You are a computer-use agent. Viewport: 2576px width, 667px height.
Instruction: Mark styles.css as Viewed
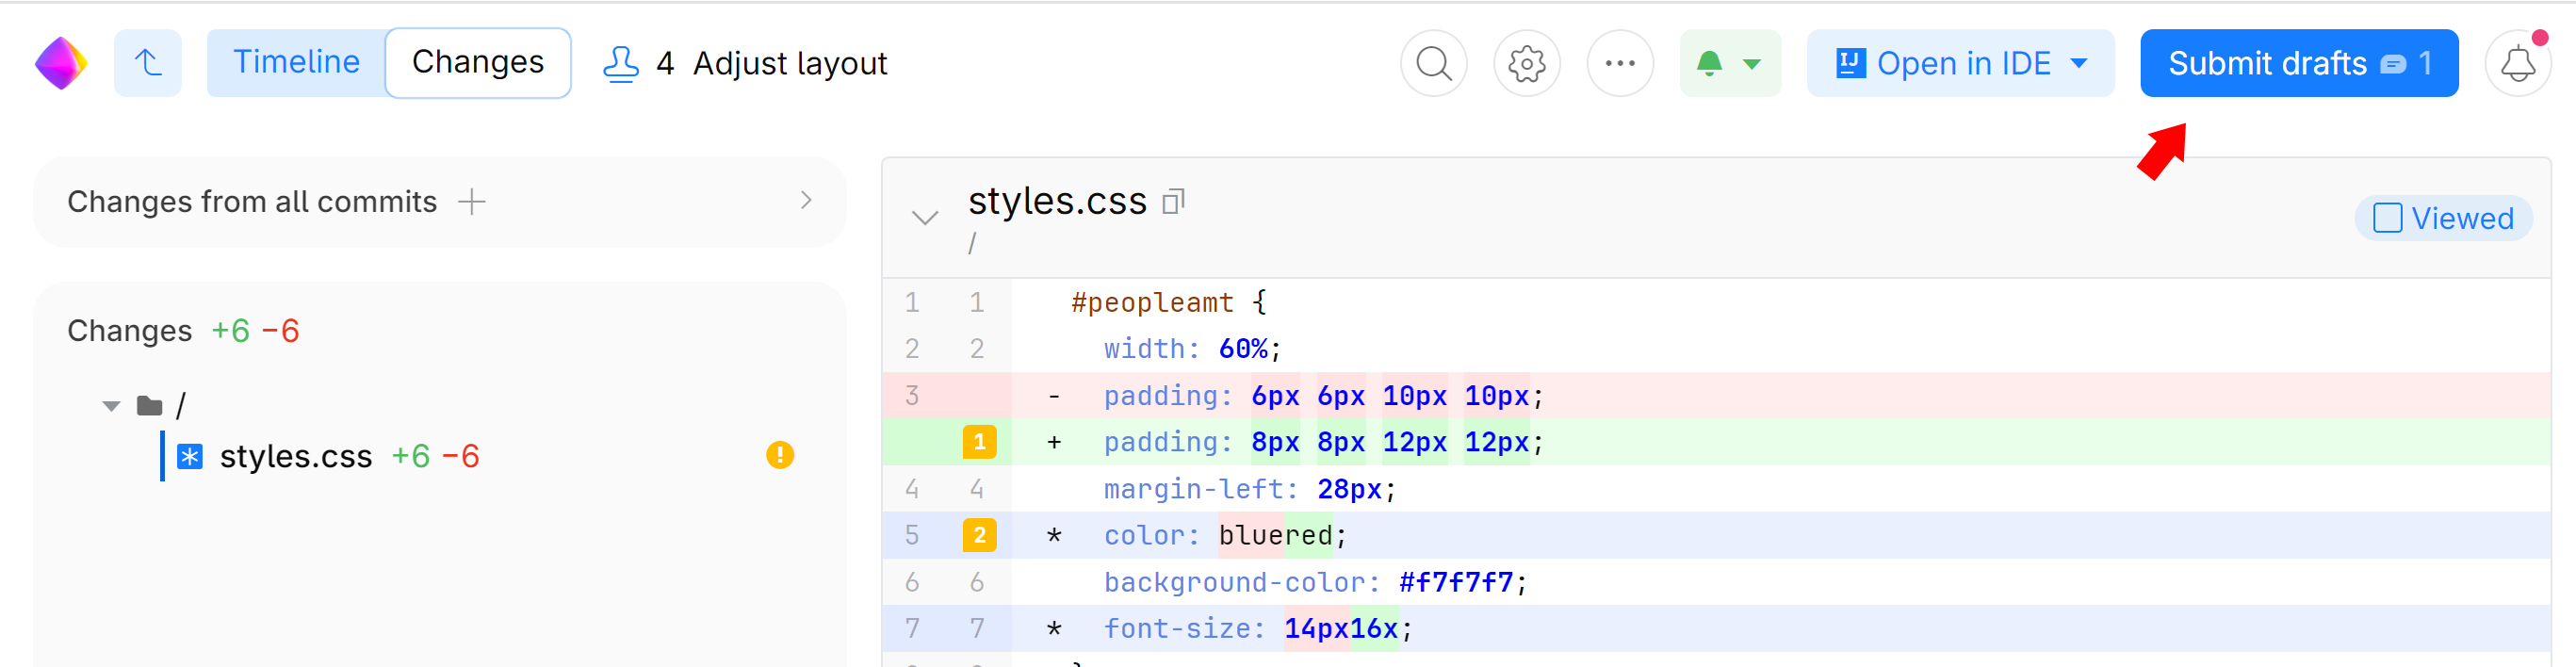(2442, 218)
